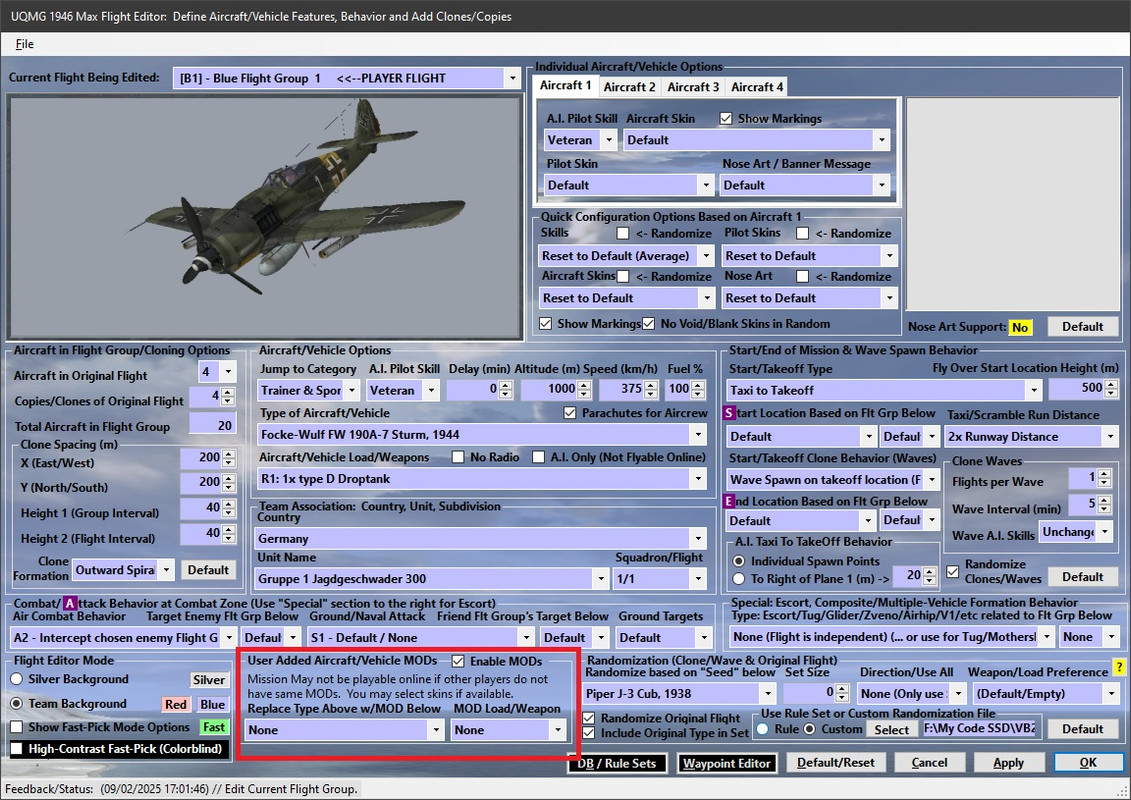Click the purple A attack behavior marker

pyautogui.click(x=69, y=603)
